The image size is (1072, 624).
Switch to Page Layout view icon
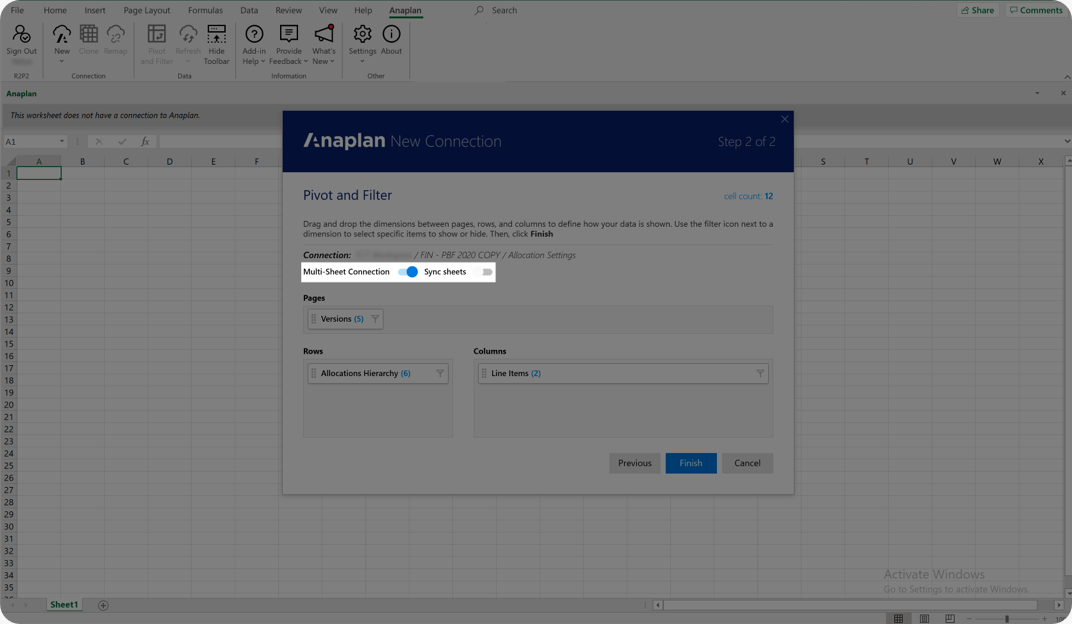coord(924,618)
